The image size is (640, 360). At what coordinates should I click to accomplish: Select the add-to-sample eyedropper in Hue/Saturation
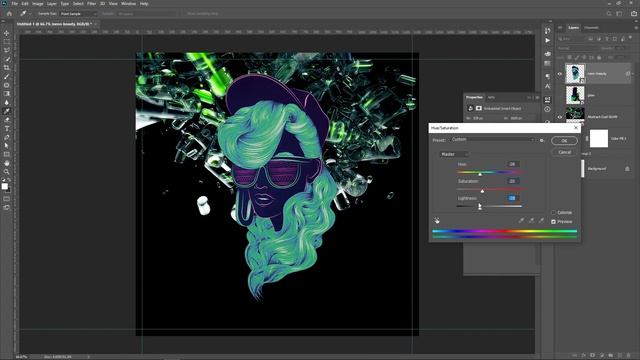pos(531,220)
